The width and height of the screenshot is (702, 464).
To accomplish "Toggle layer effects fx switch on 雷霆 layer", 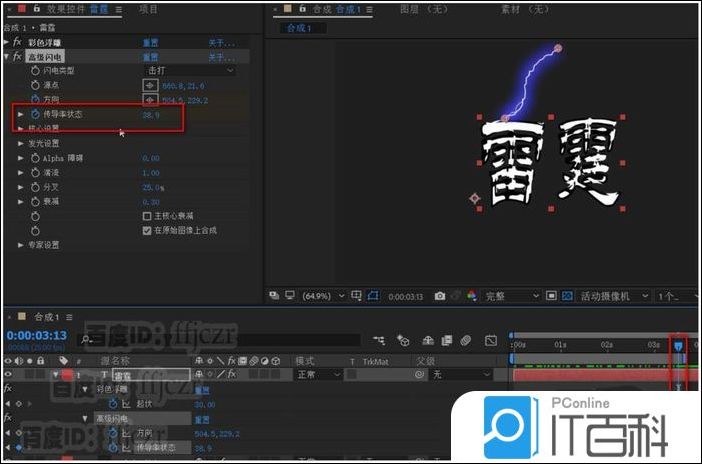I will pyautogui.click(x=231, y=374).
